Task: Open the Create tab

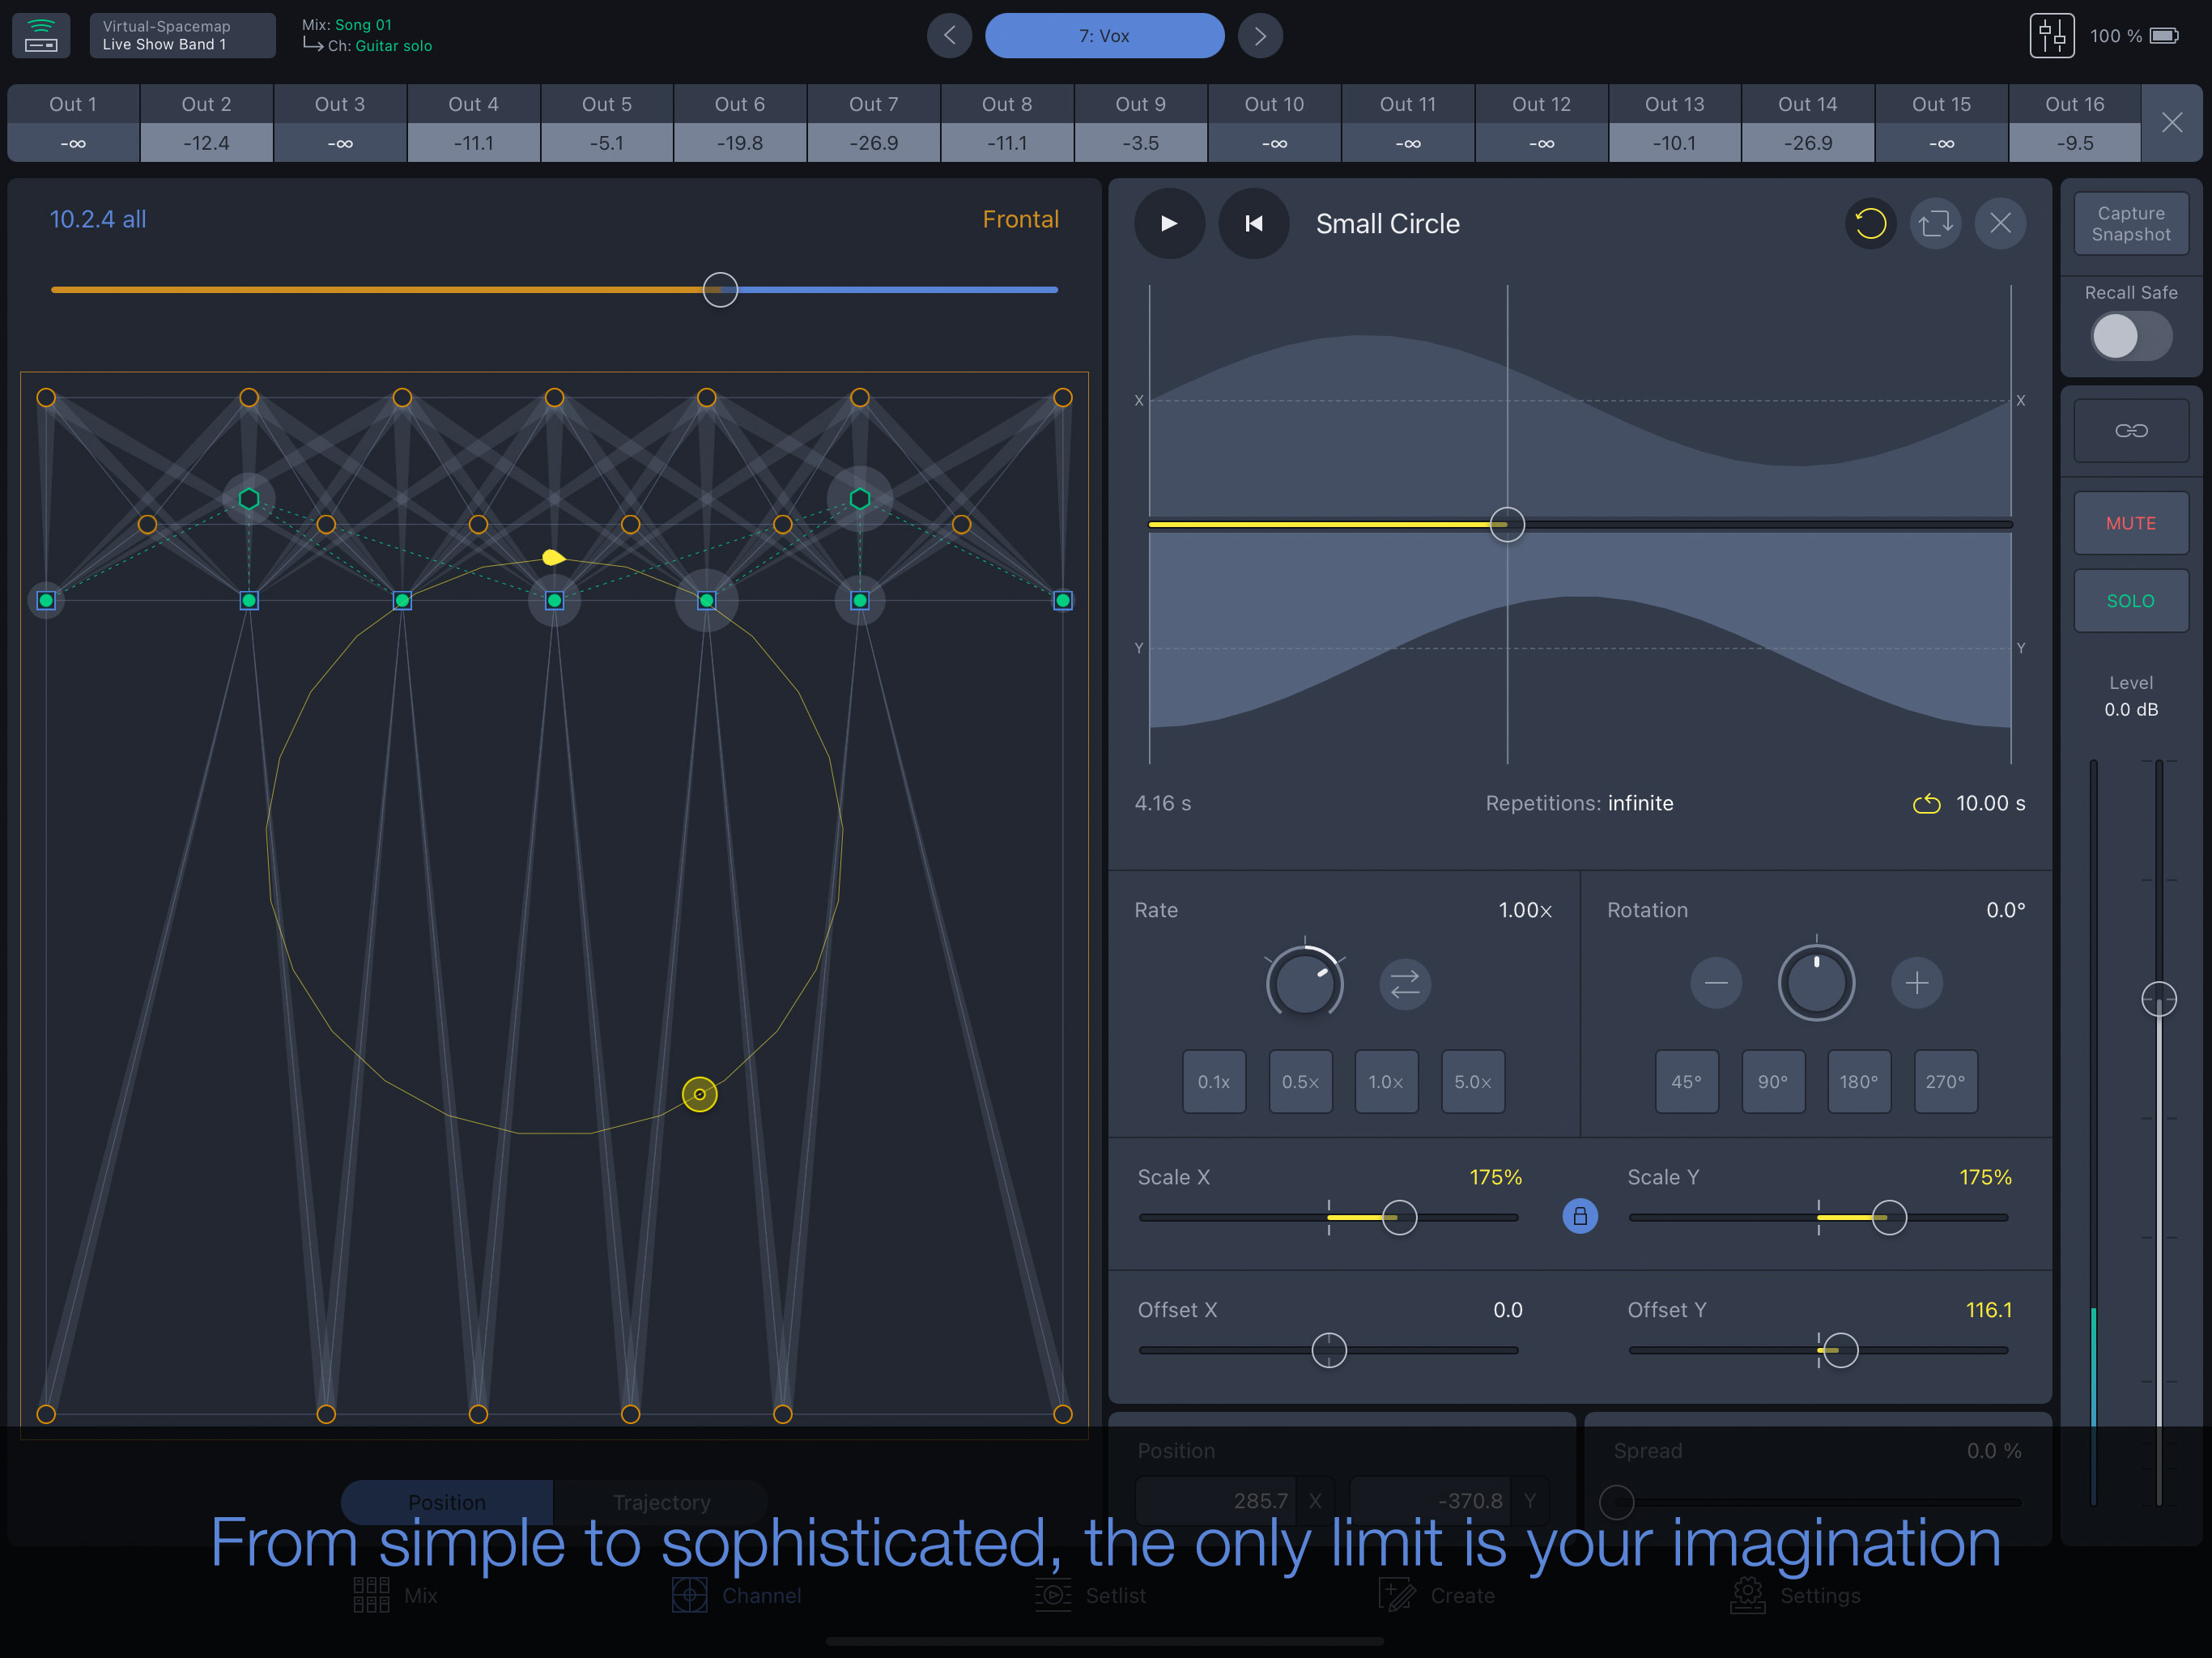Action: [1437, 1595]
